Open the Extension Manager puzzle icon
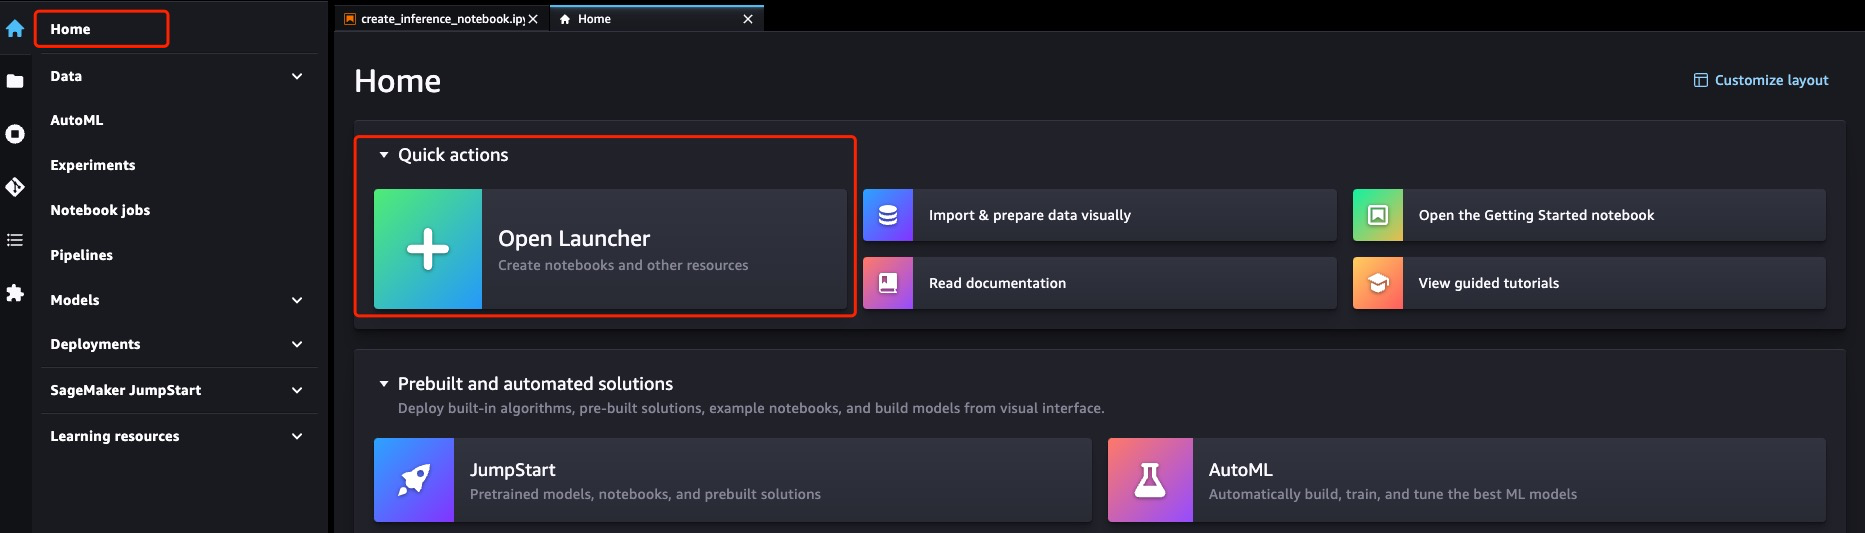The height and width of the screenshot is (533, 1865). pyautogui.click(x=15, y=293)
